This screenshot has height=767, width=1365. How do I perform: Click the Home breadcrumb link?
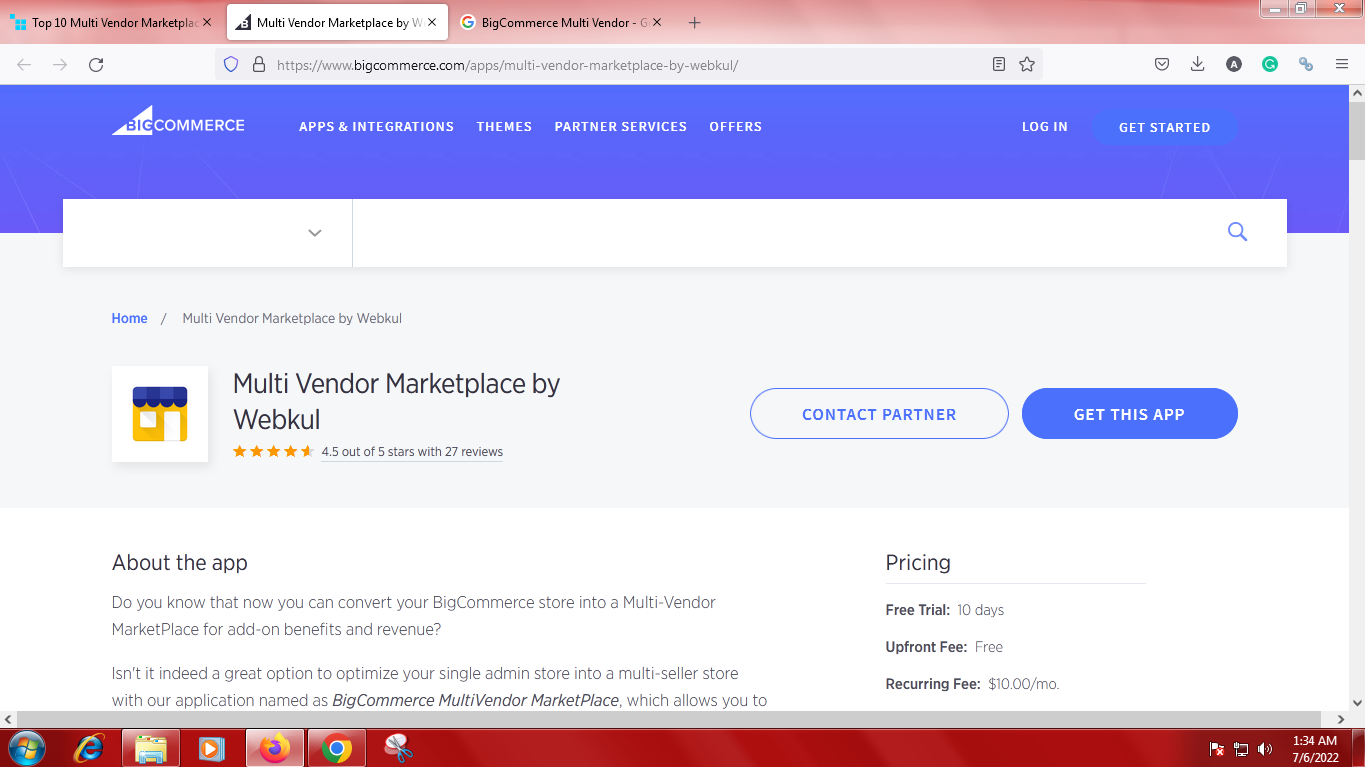coord(130,318)
